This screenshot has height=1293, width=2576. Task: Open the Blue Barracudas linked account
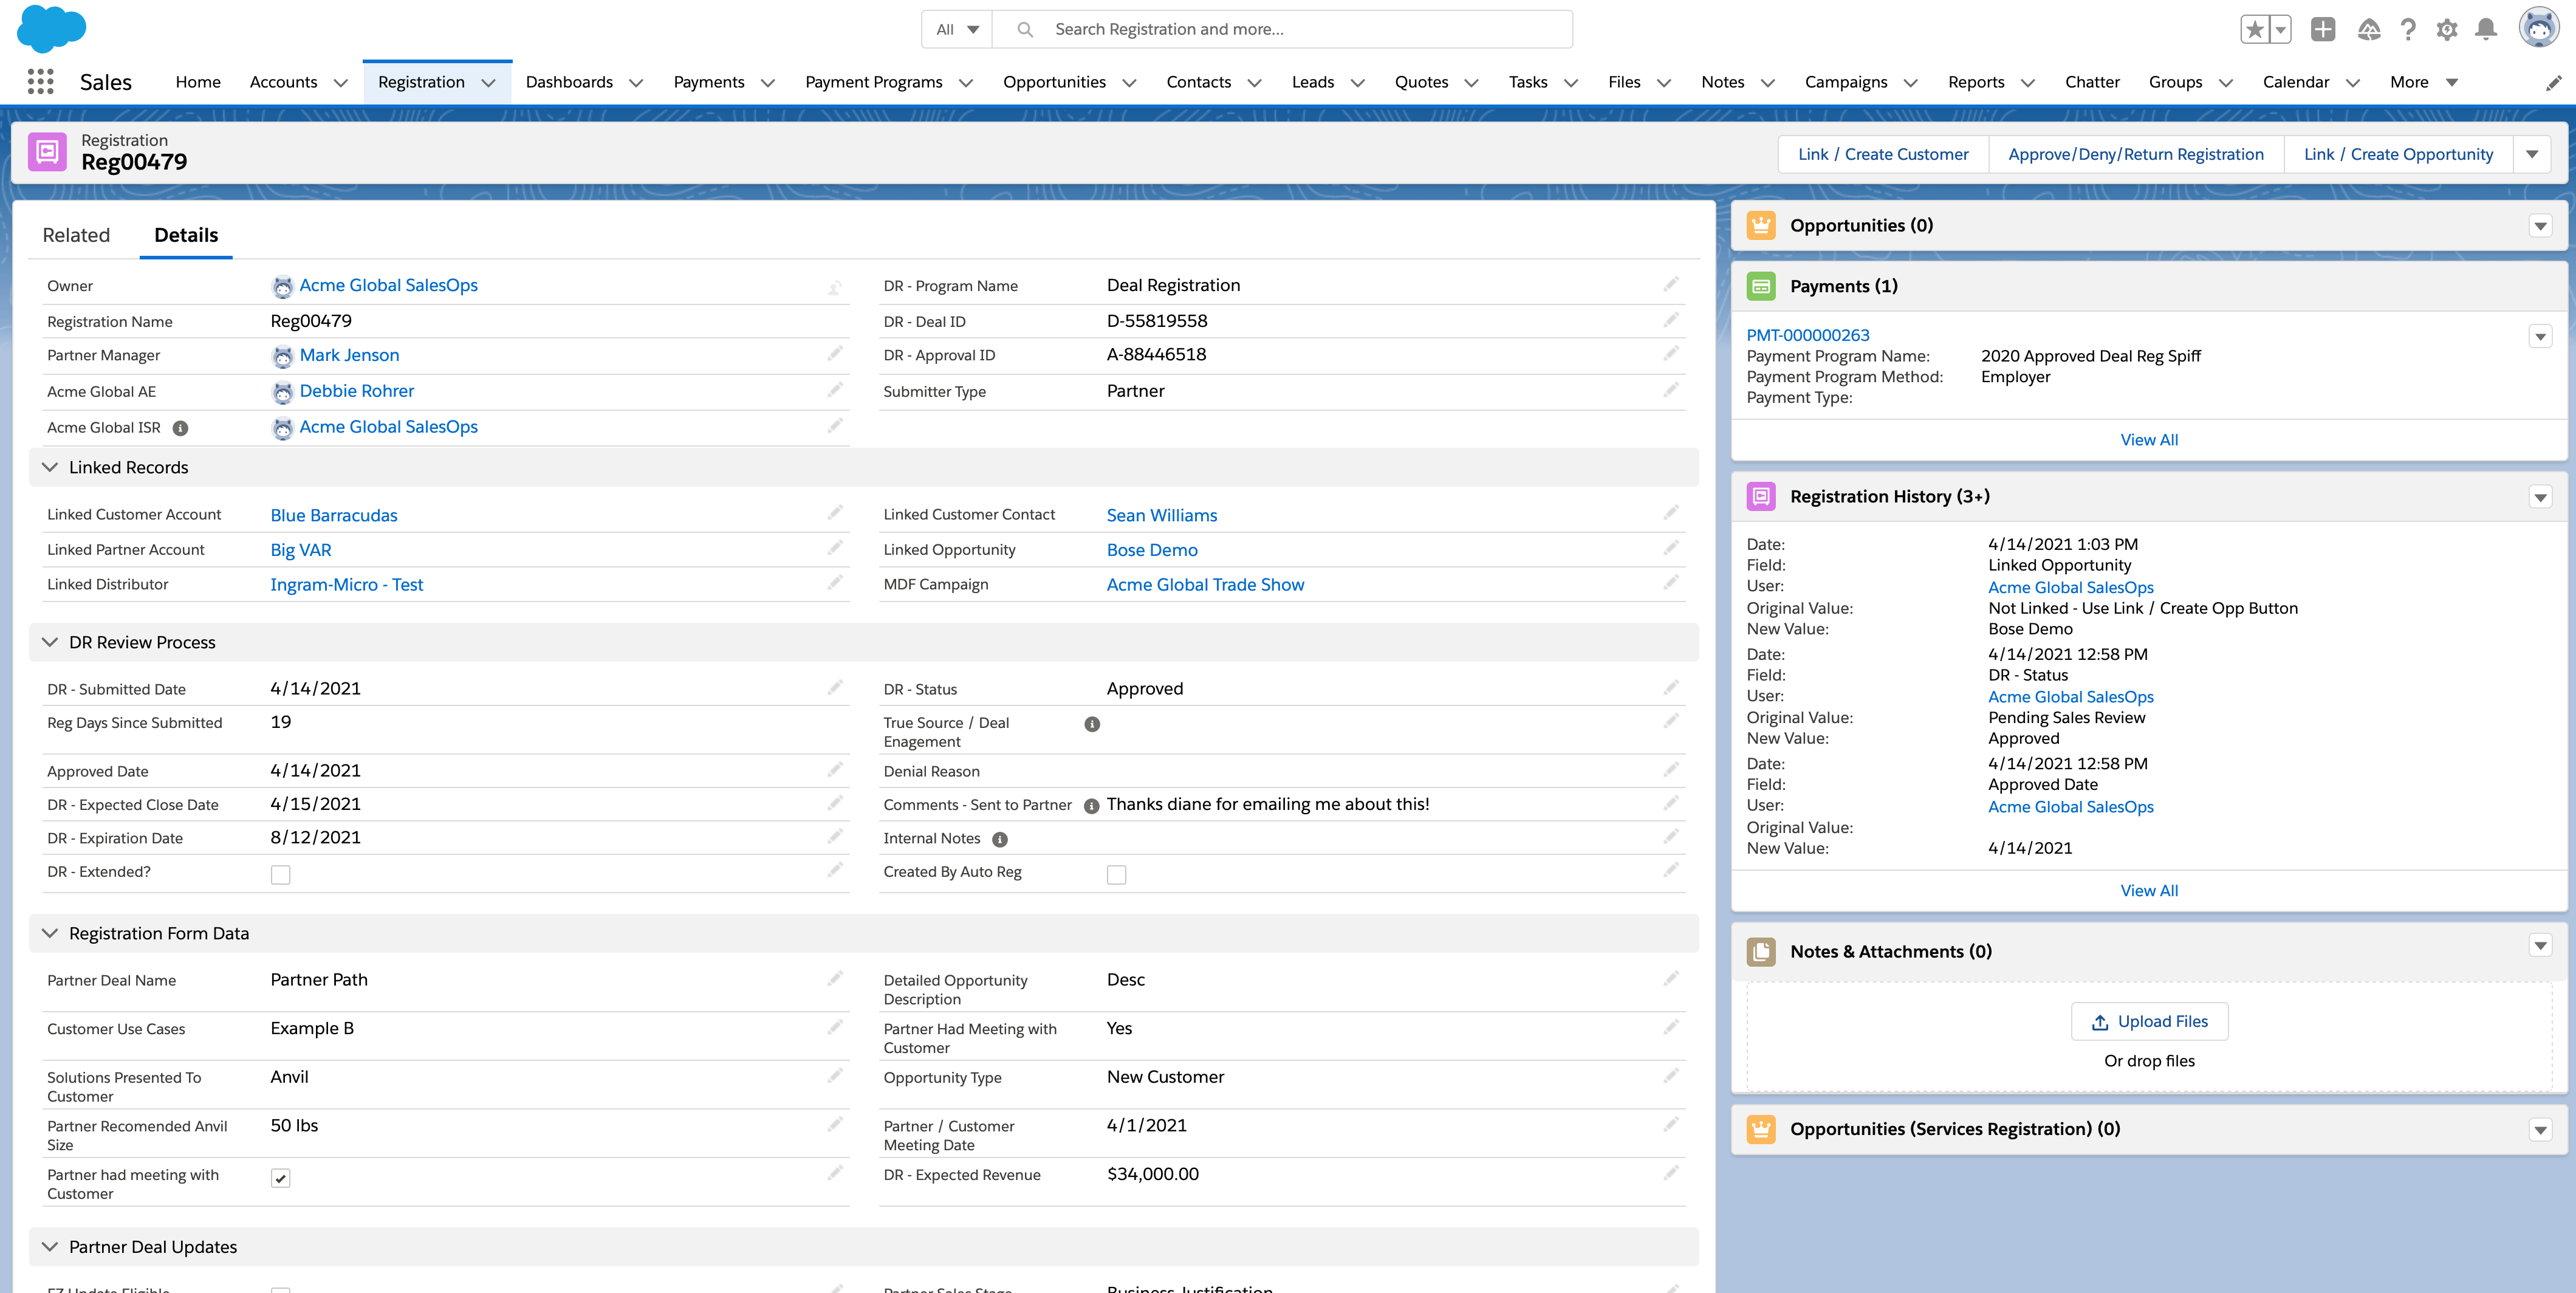(334, 514)
